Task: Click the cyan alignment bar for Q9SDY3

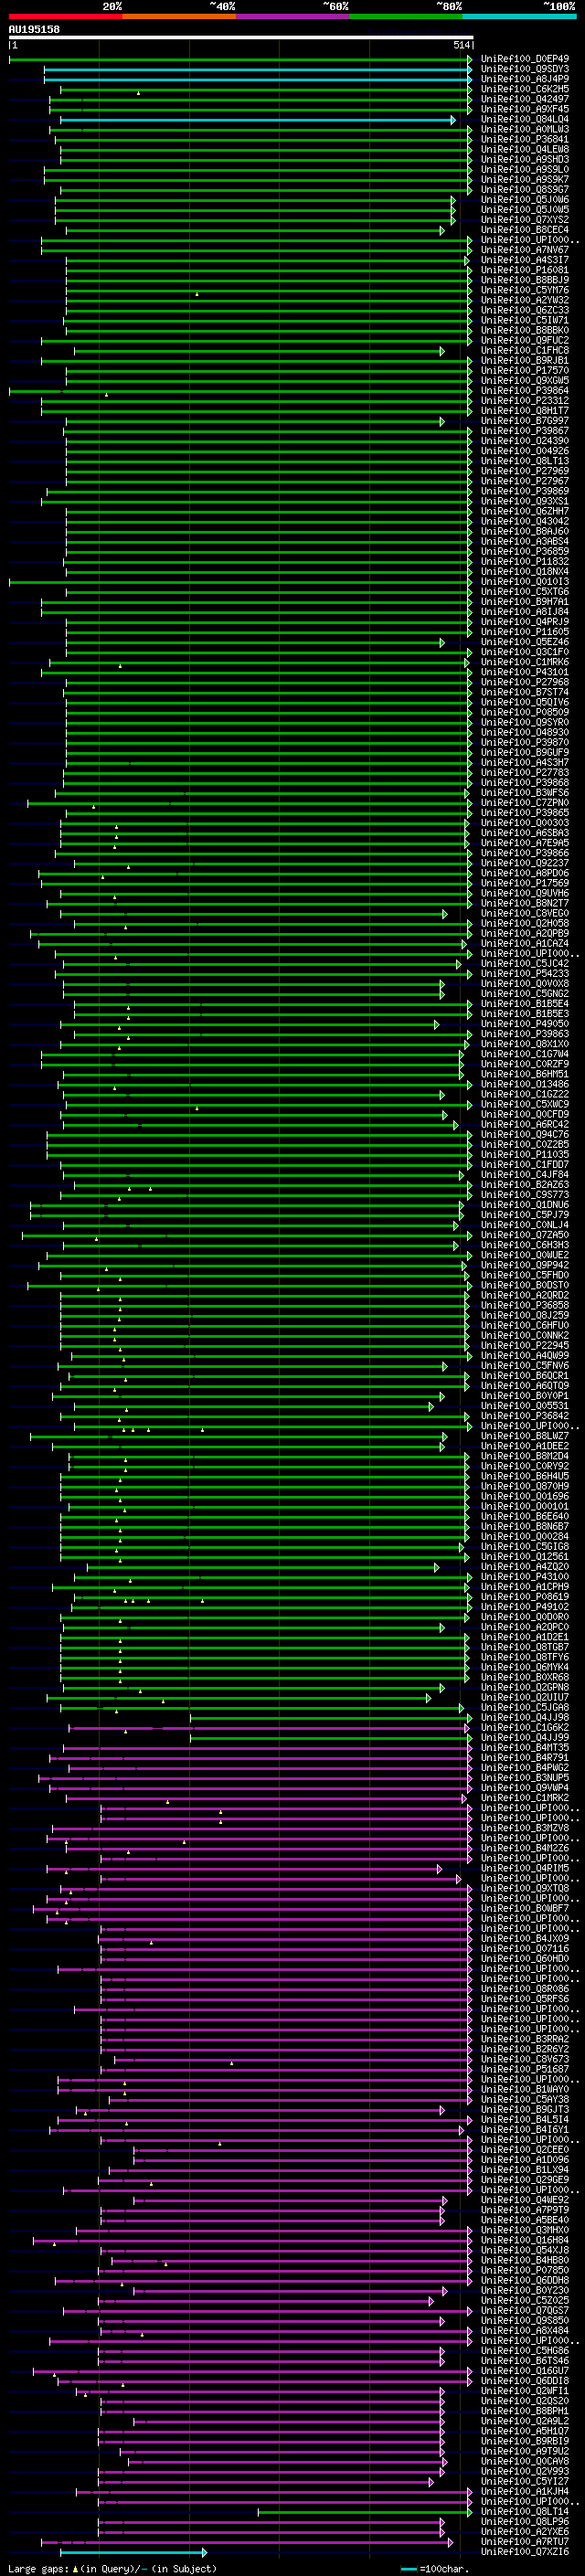Action: coord(257,70)
